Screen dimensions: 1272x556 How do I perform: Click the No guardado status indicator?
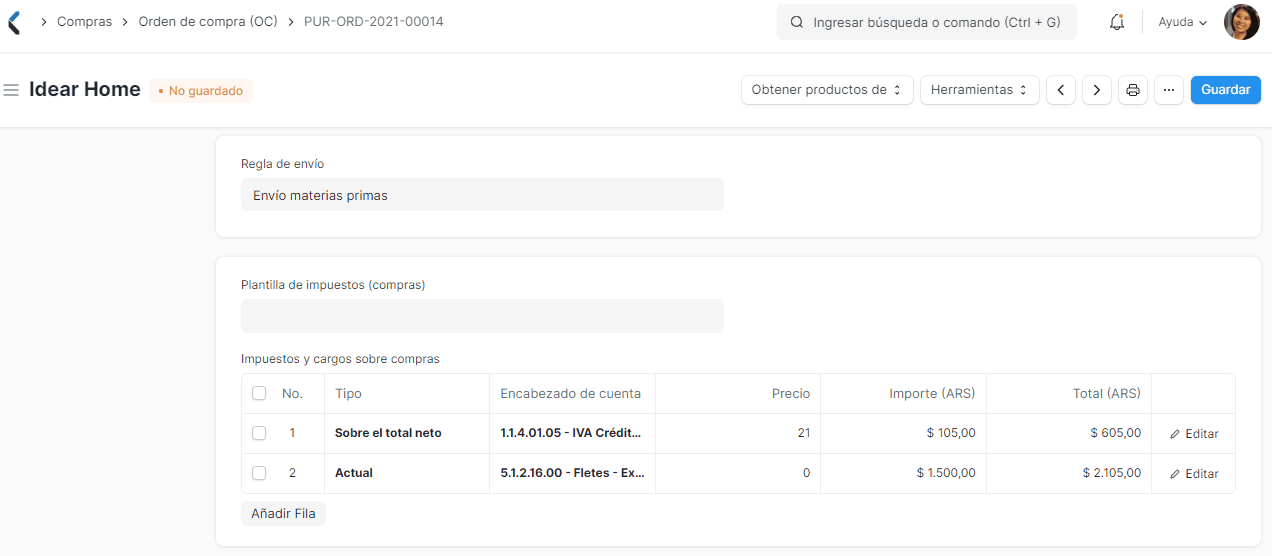point(201,91)
